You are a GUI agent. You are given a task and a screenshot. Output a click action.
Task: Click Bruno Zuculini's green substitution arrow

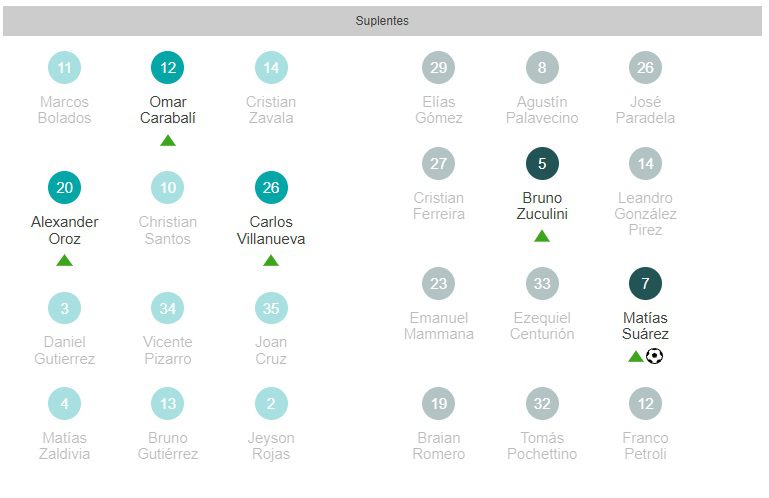pyautogui.click(x=542, y=237)
